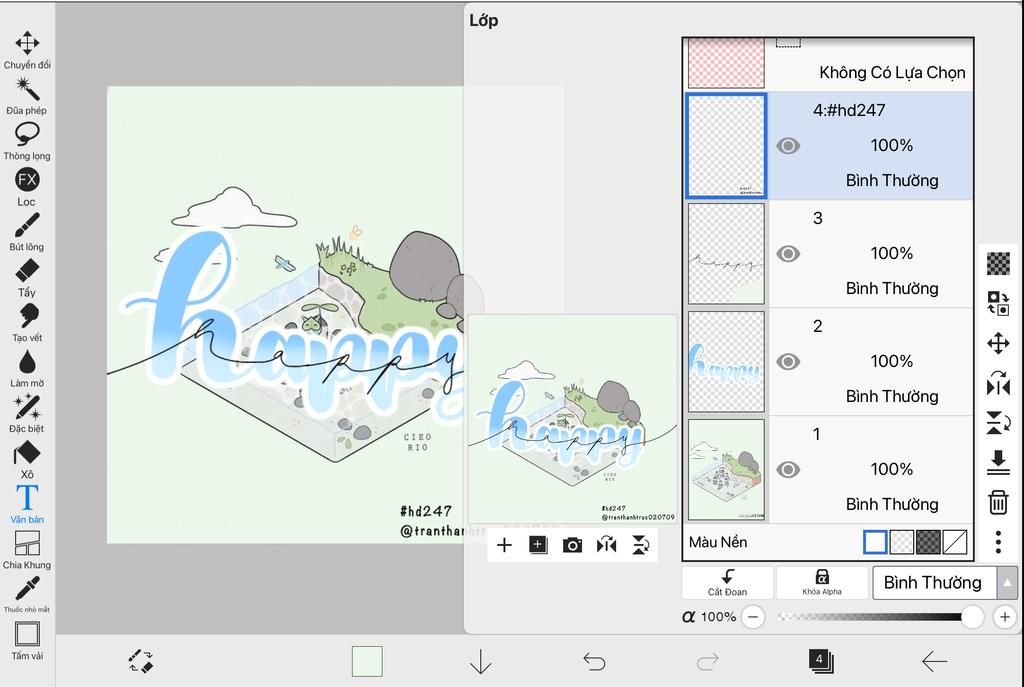
Task: Click the alpha opacity slider handle
Action: (972, 617)
